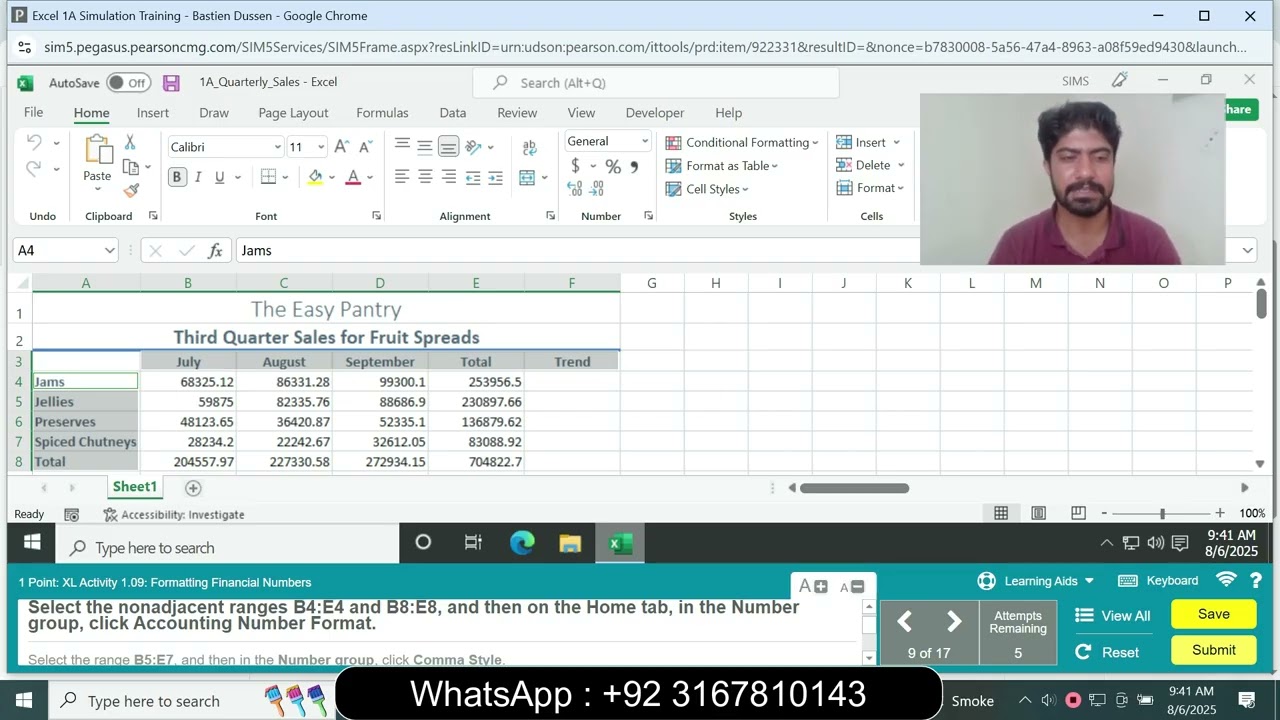
Task: Click the Redo arrow icon
Action: point(35,169)
